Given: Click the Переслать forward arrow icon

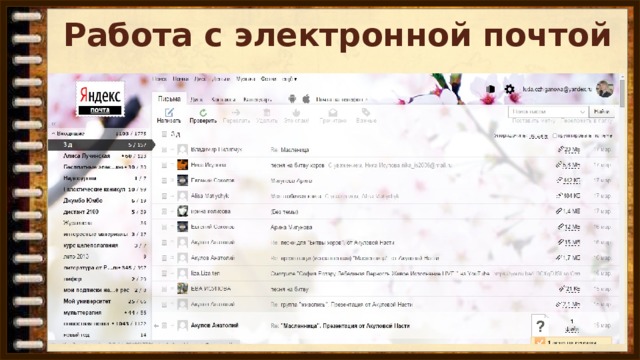Looking at the screenshot, I should pos(236,112).
